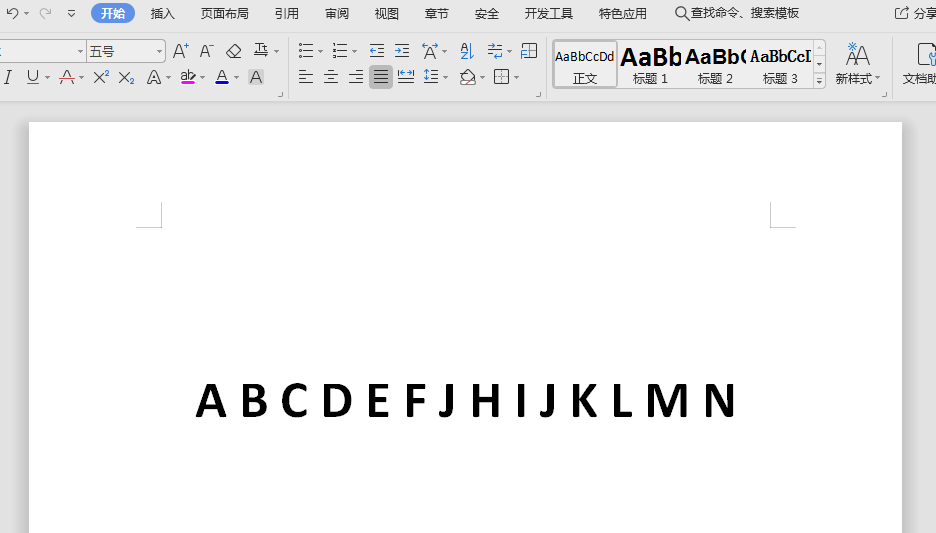Image resolution: width=936 pixels, height=533 pixels.
Task: Switch to the 开始 tab
Action: point(113,13)
